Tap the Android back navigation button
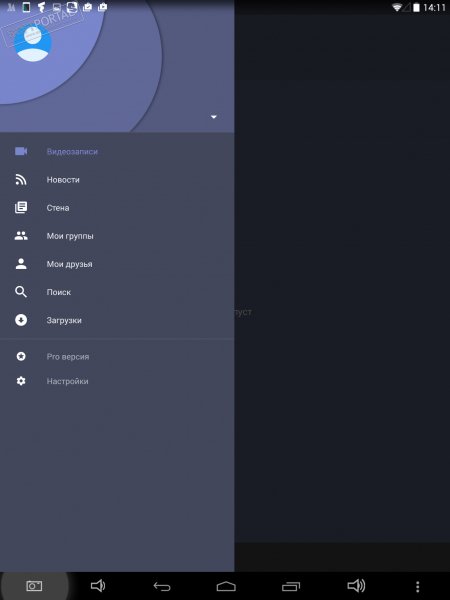The image size is (450, 600). (162, 586)
